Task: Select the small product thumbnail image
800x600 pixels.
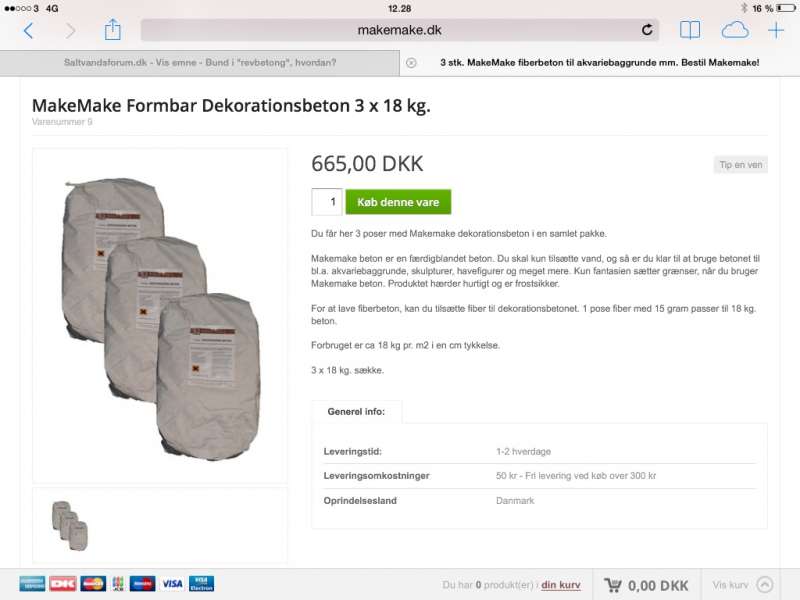Action: click(70, 526)
